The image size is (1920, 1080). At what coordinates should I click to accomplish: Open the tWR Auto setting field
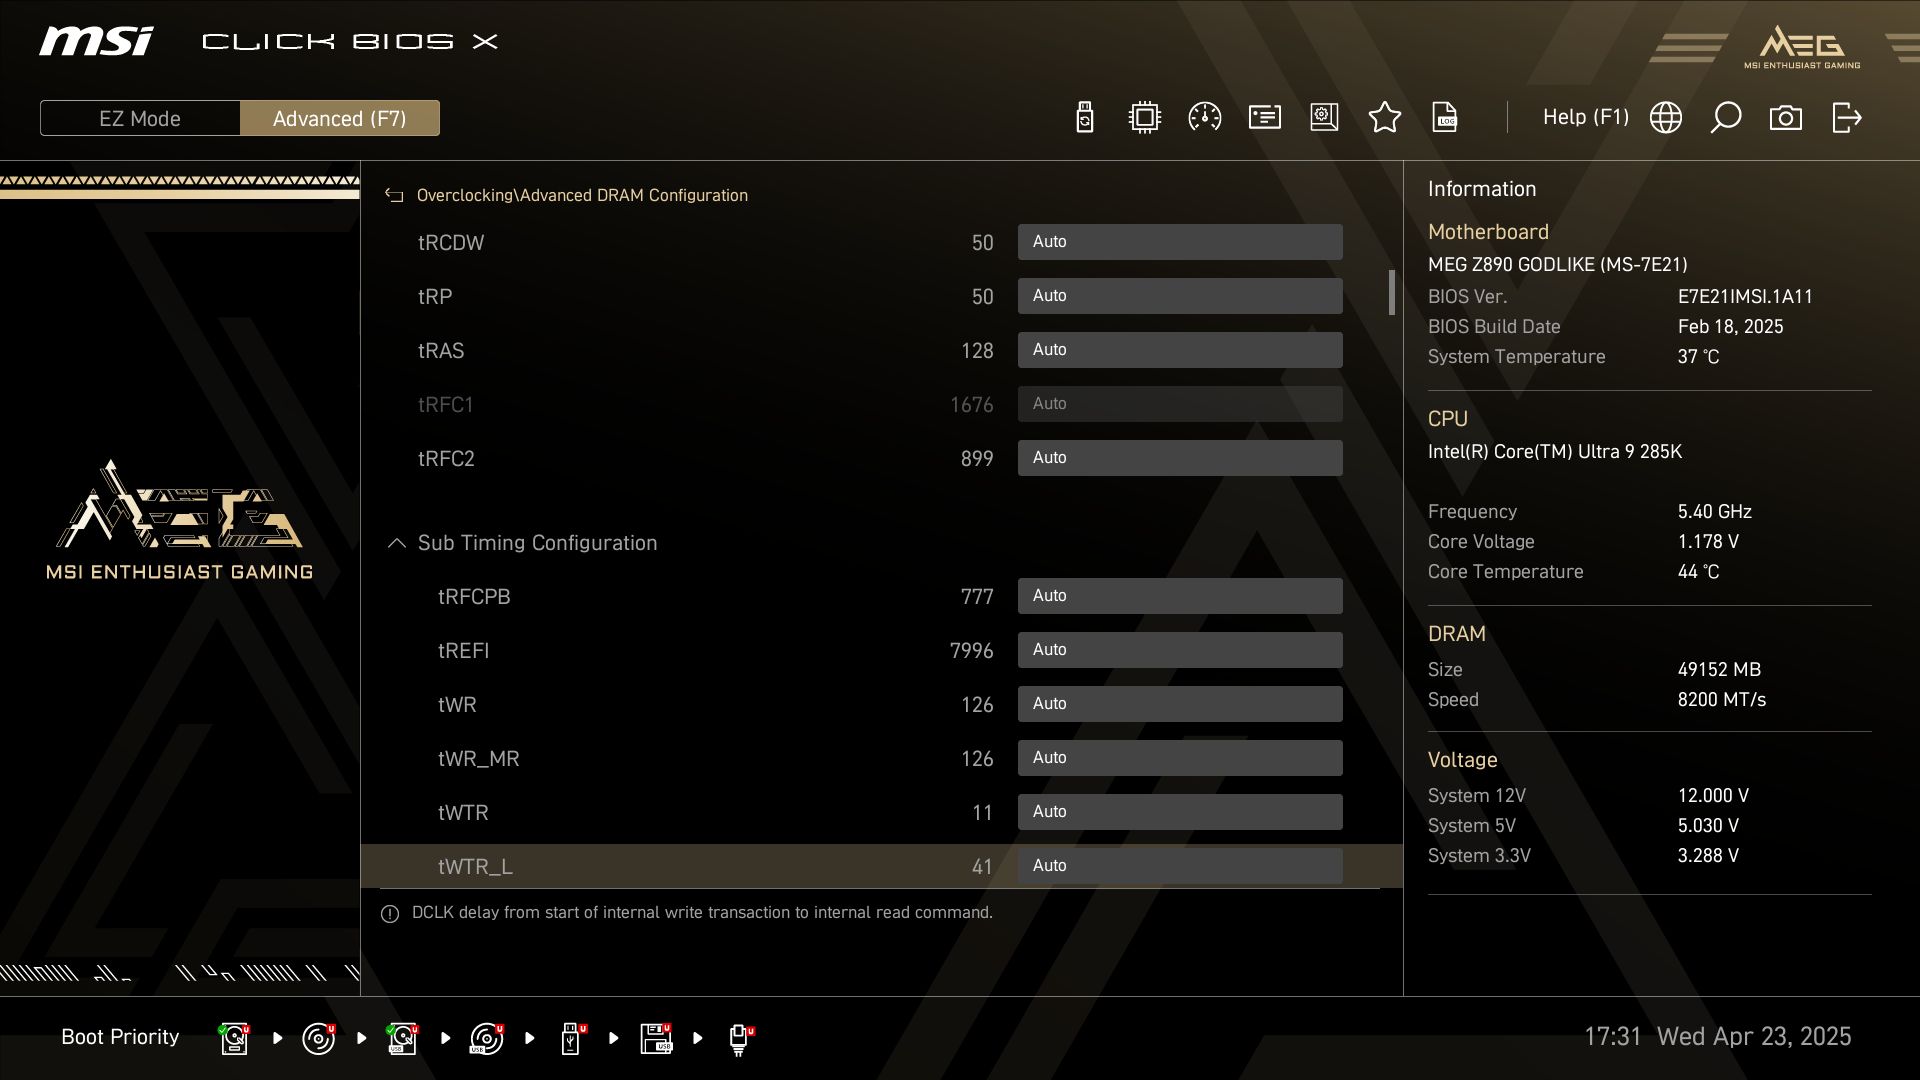click(x=1180, y=704)
